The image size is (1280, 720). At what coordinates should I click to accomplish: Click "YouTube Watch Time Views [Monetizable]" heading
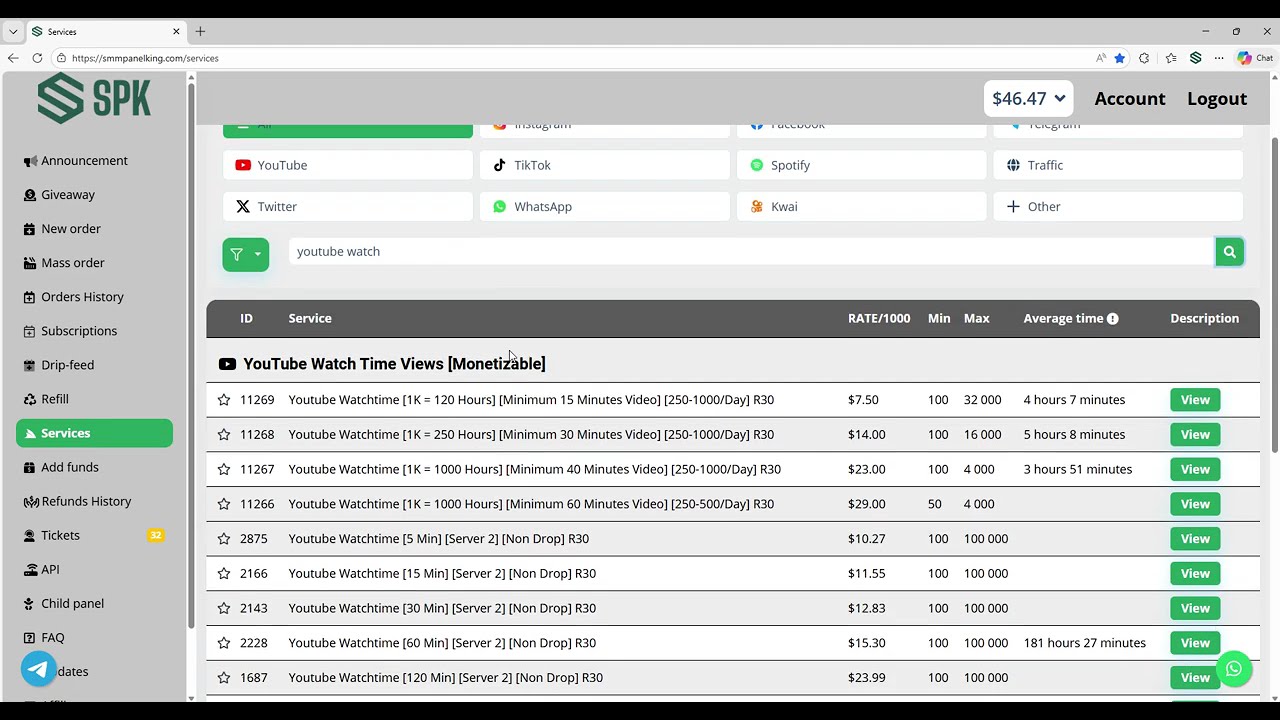(x=394, y=364)
